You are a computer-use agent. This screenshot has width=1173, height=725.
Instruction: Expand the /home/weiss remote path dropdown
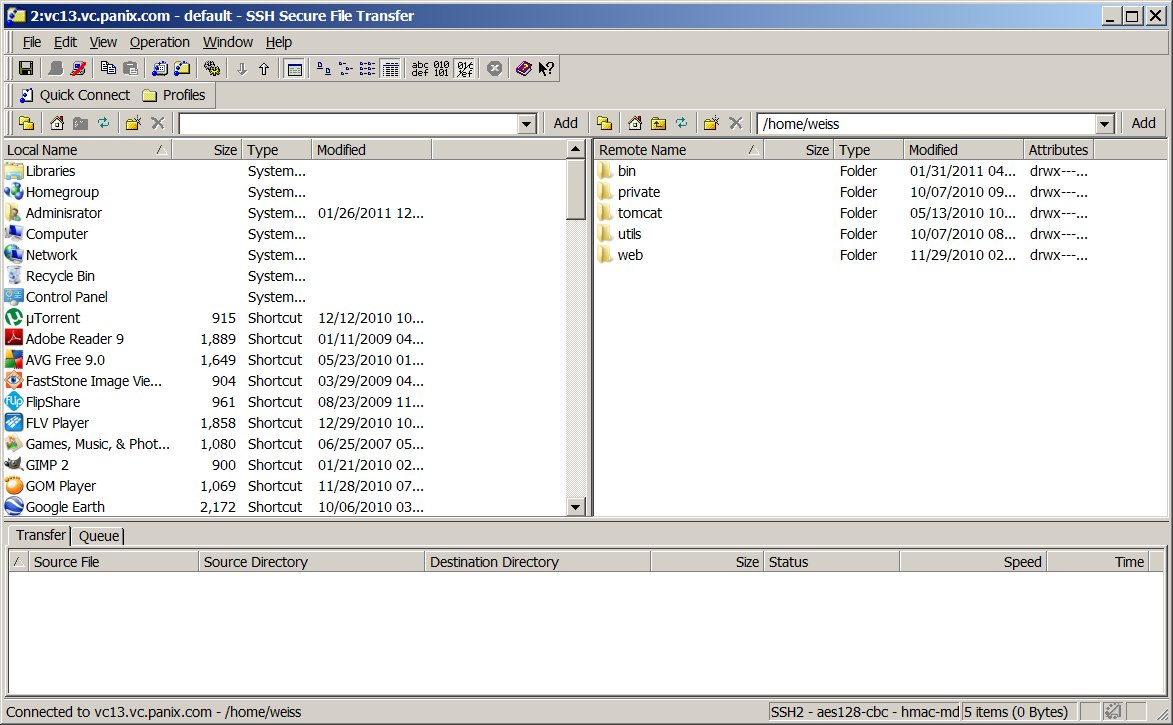[x=1105, y=124]
